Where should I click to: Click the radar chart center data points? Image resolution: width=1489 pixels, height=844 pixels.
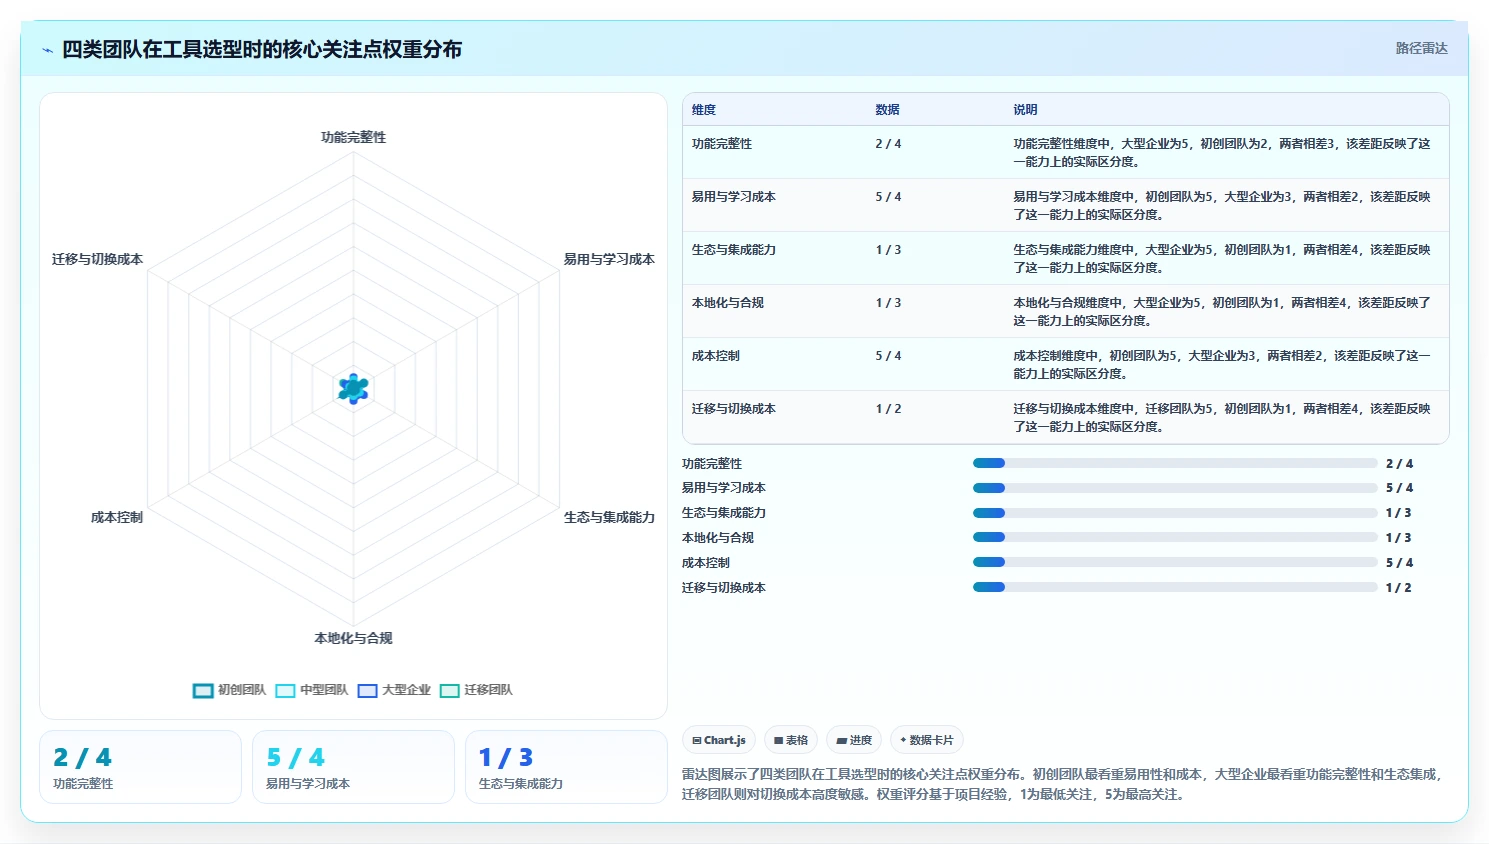point(353,388)
